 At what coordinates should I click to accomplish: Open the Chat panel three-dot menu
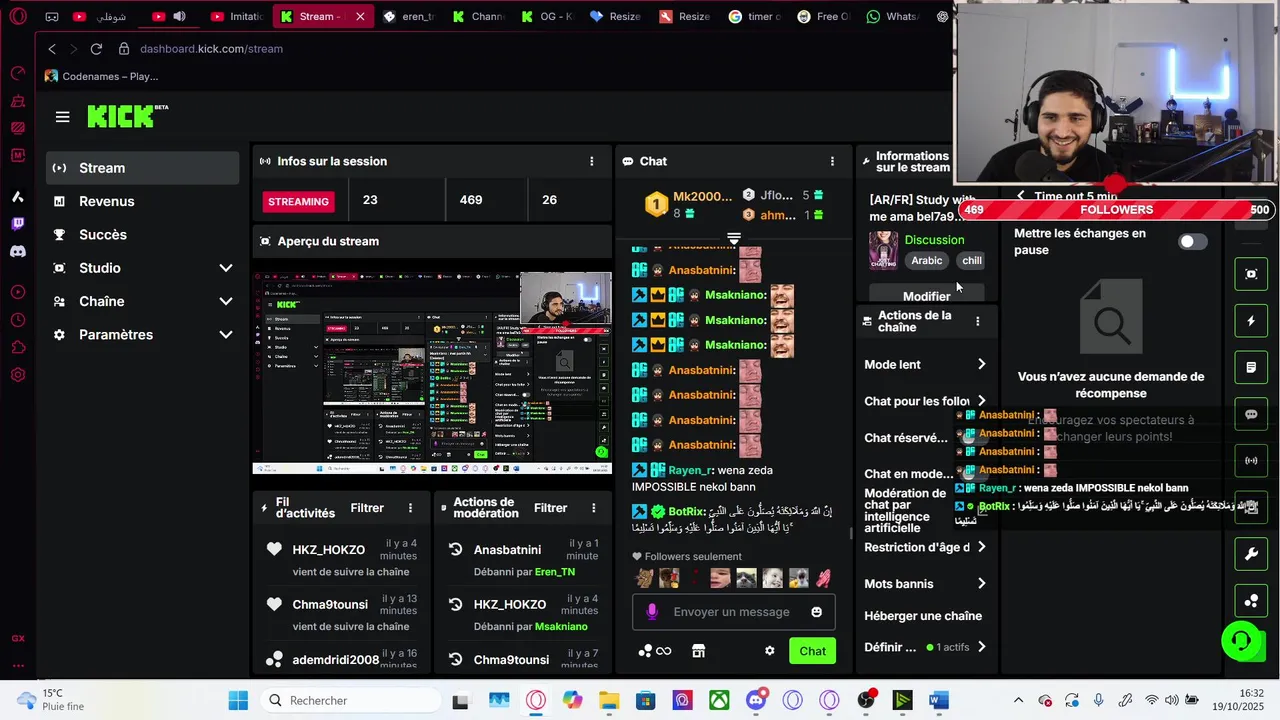click(832, 161)
